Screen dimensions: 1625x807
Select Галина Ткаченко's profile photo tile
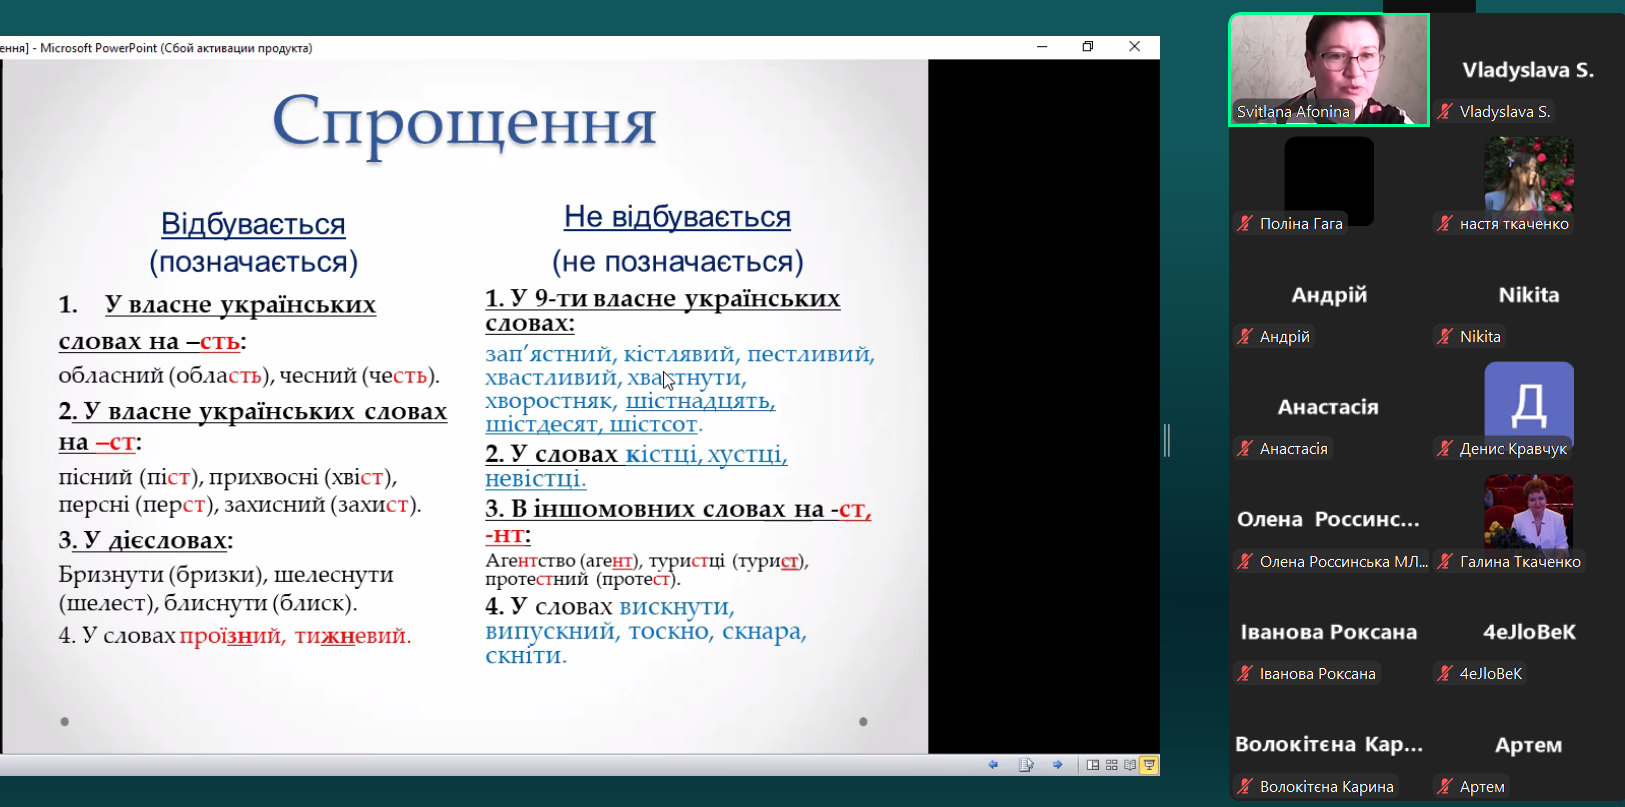click(x=1528, y=512)
